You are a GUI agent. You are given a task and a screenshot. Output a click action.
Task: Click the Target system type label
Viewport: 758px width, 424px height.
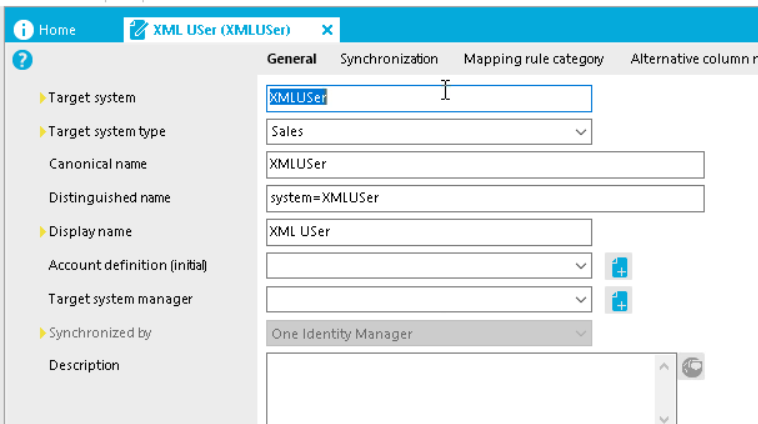pyautogui.click(x=107, y=132)
